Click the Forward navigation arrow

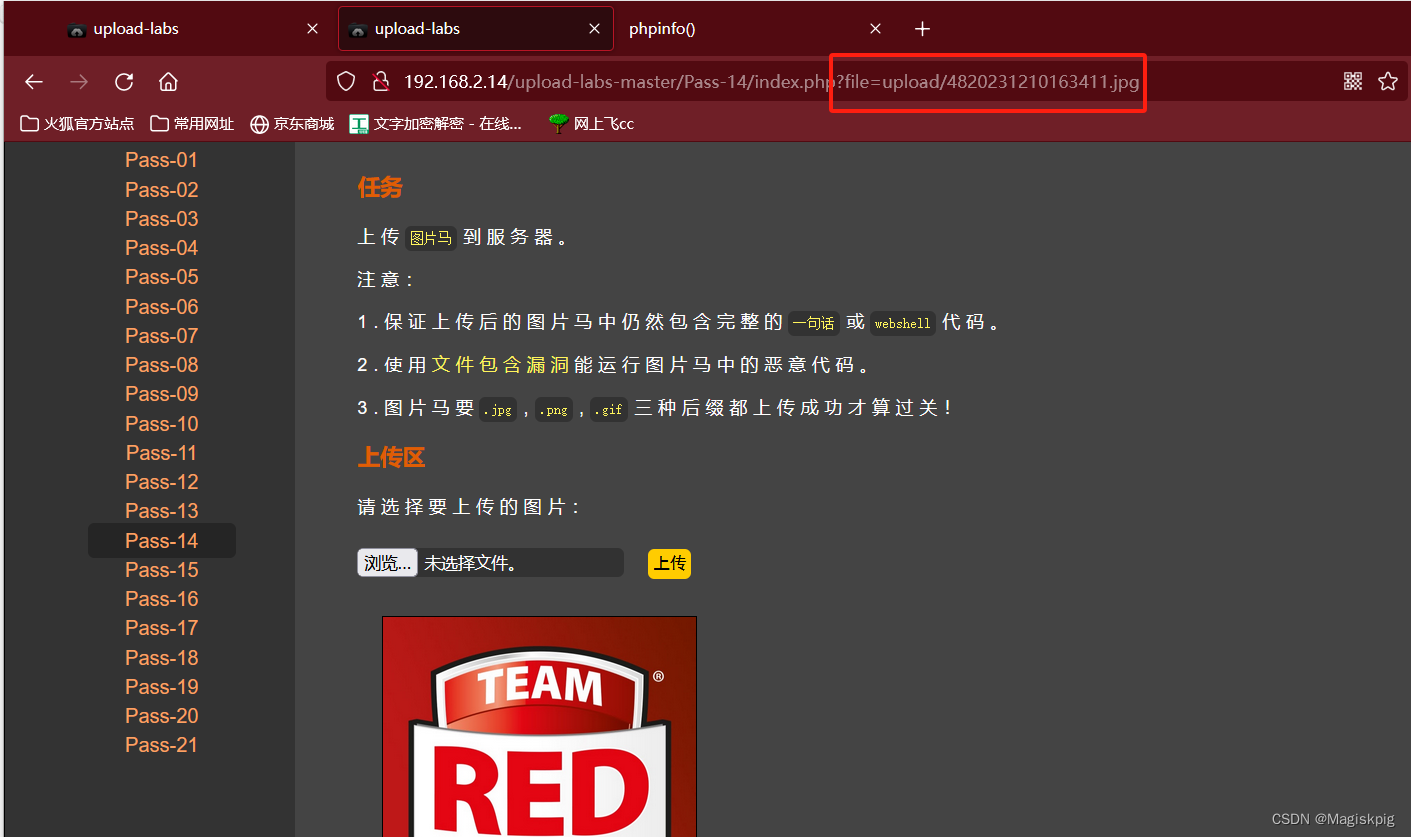78,82
